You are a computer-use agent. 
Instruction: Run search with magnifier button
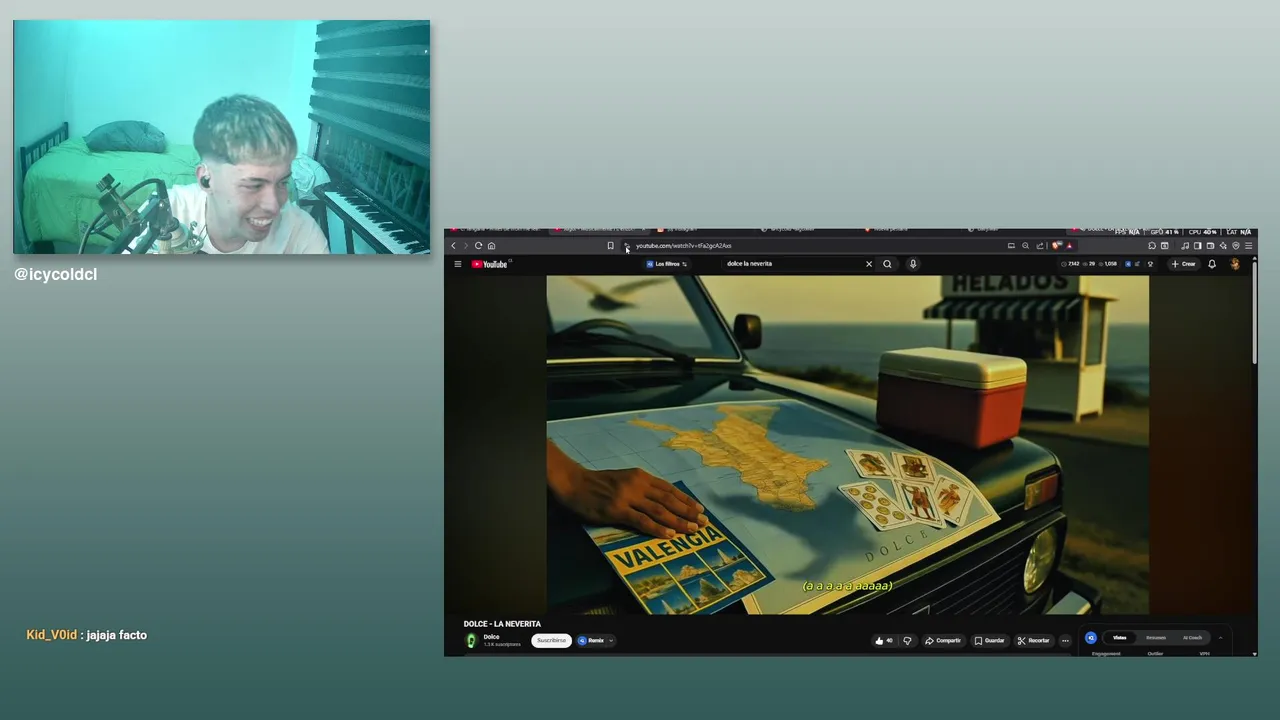point(887,264)
